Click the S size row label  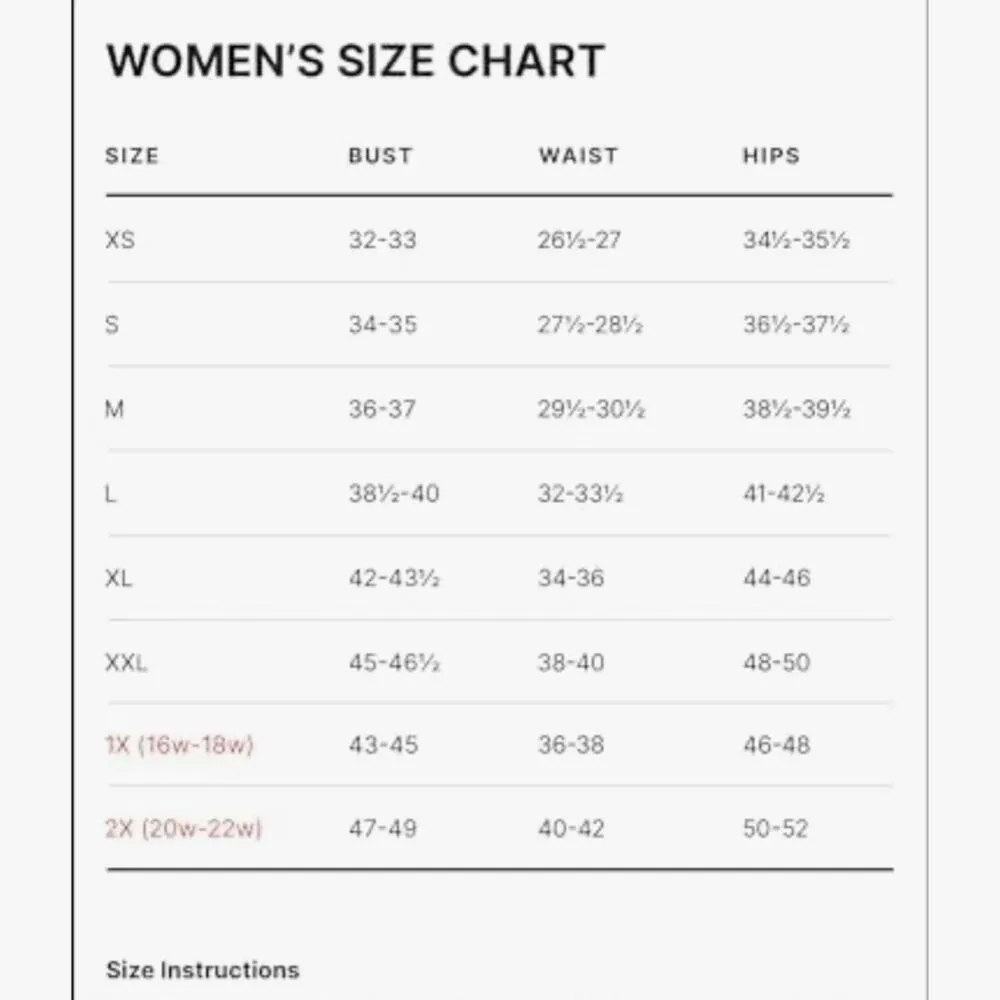[112, 325]
